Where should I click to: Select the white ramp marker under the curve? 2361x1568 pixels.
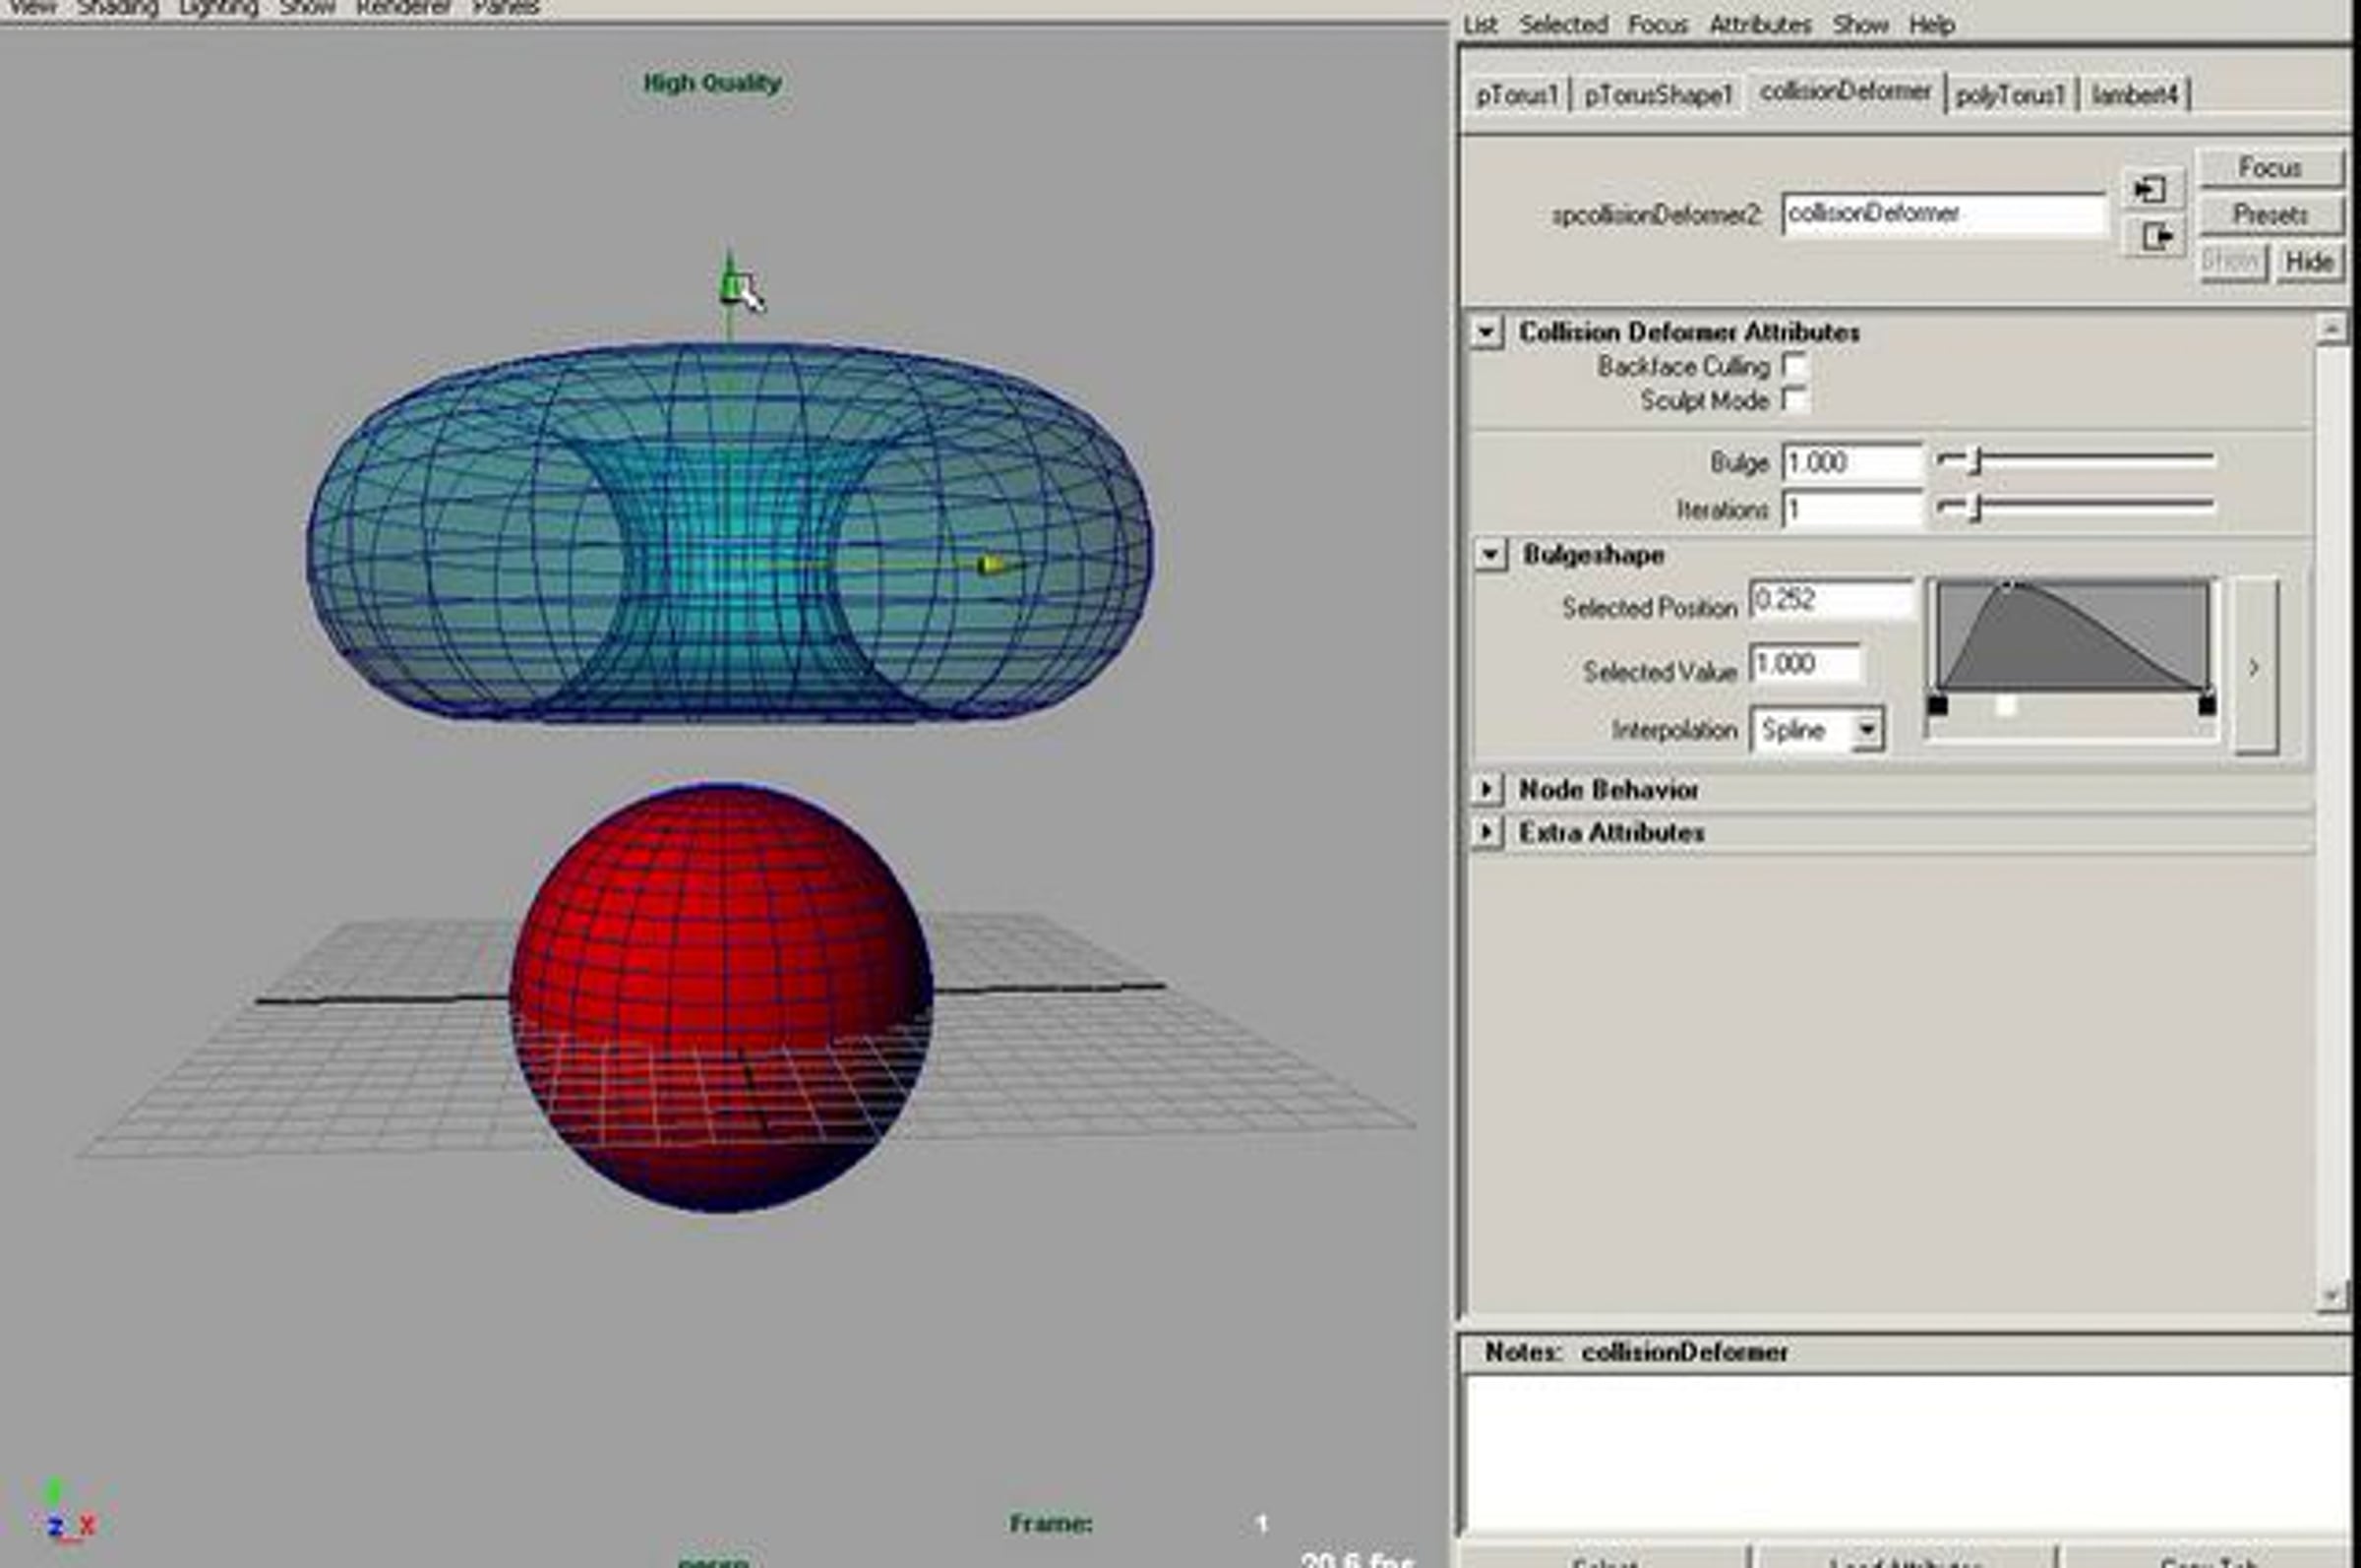point(2005,706)
